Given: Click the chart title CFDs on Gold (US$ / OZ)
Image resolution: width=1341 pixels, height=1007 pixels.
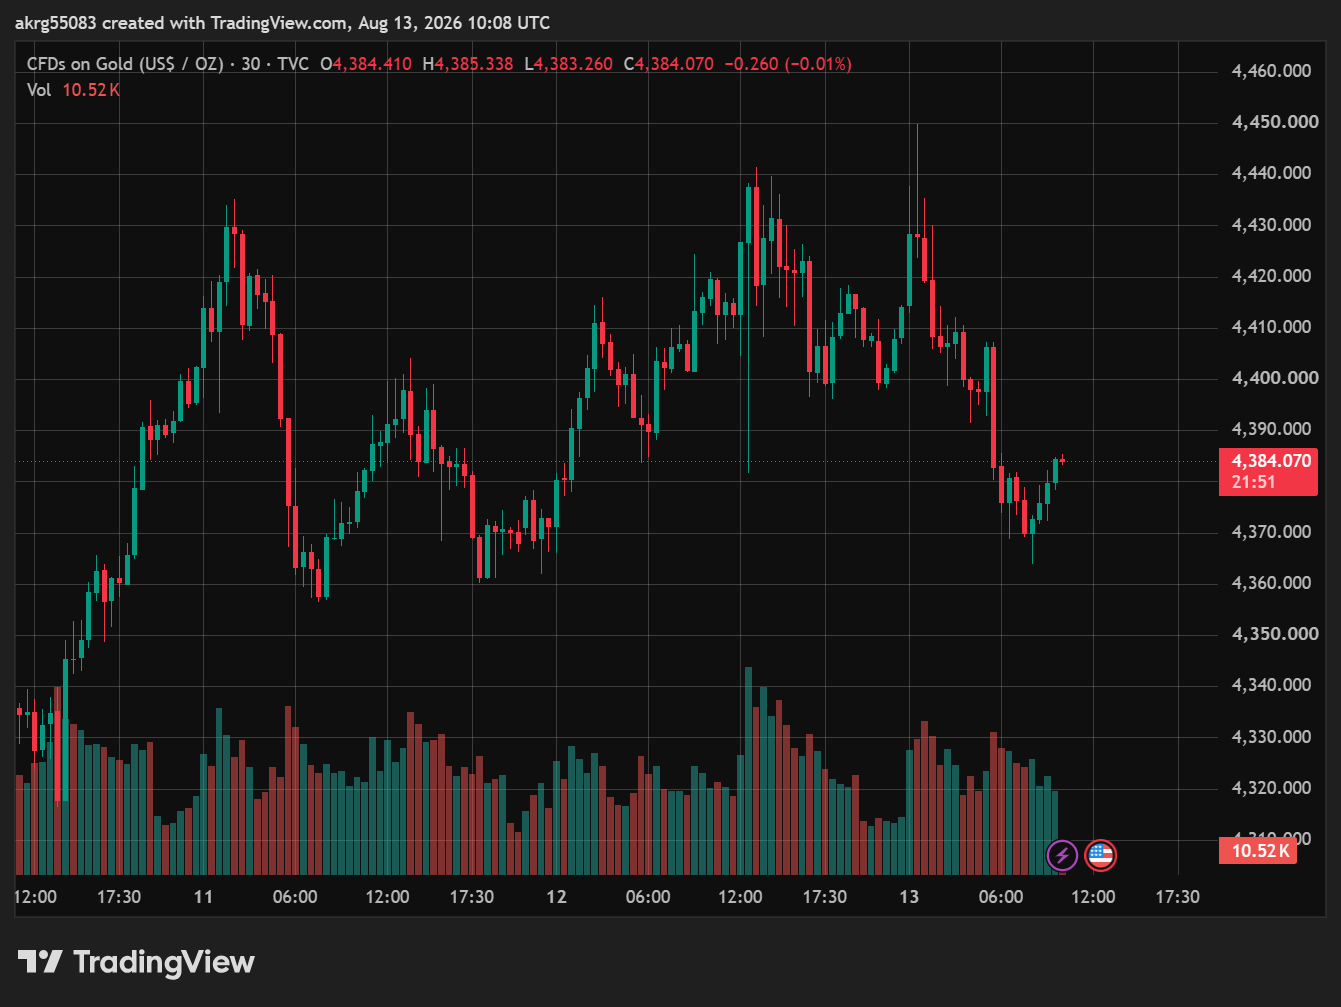Looking at the screenshot, I should click(125, 64).
